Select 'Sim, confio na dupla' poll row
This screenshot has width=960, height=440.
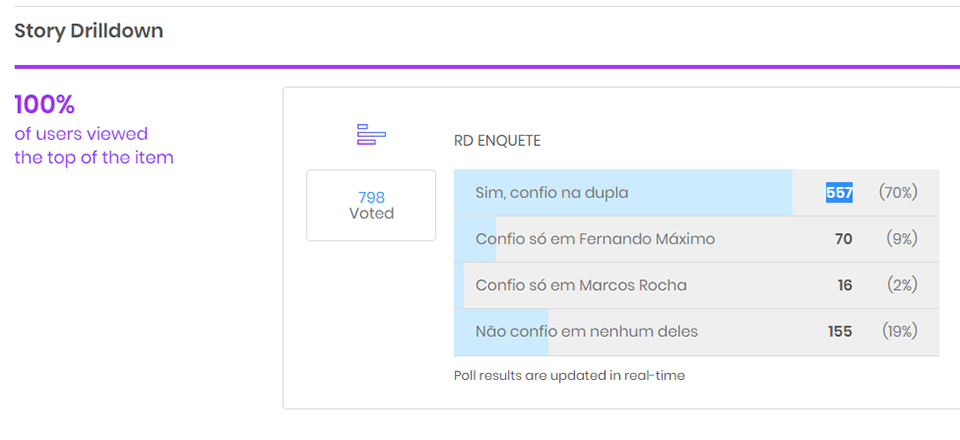tap(552, 193)
